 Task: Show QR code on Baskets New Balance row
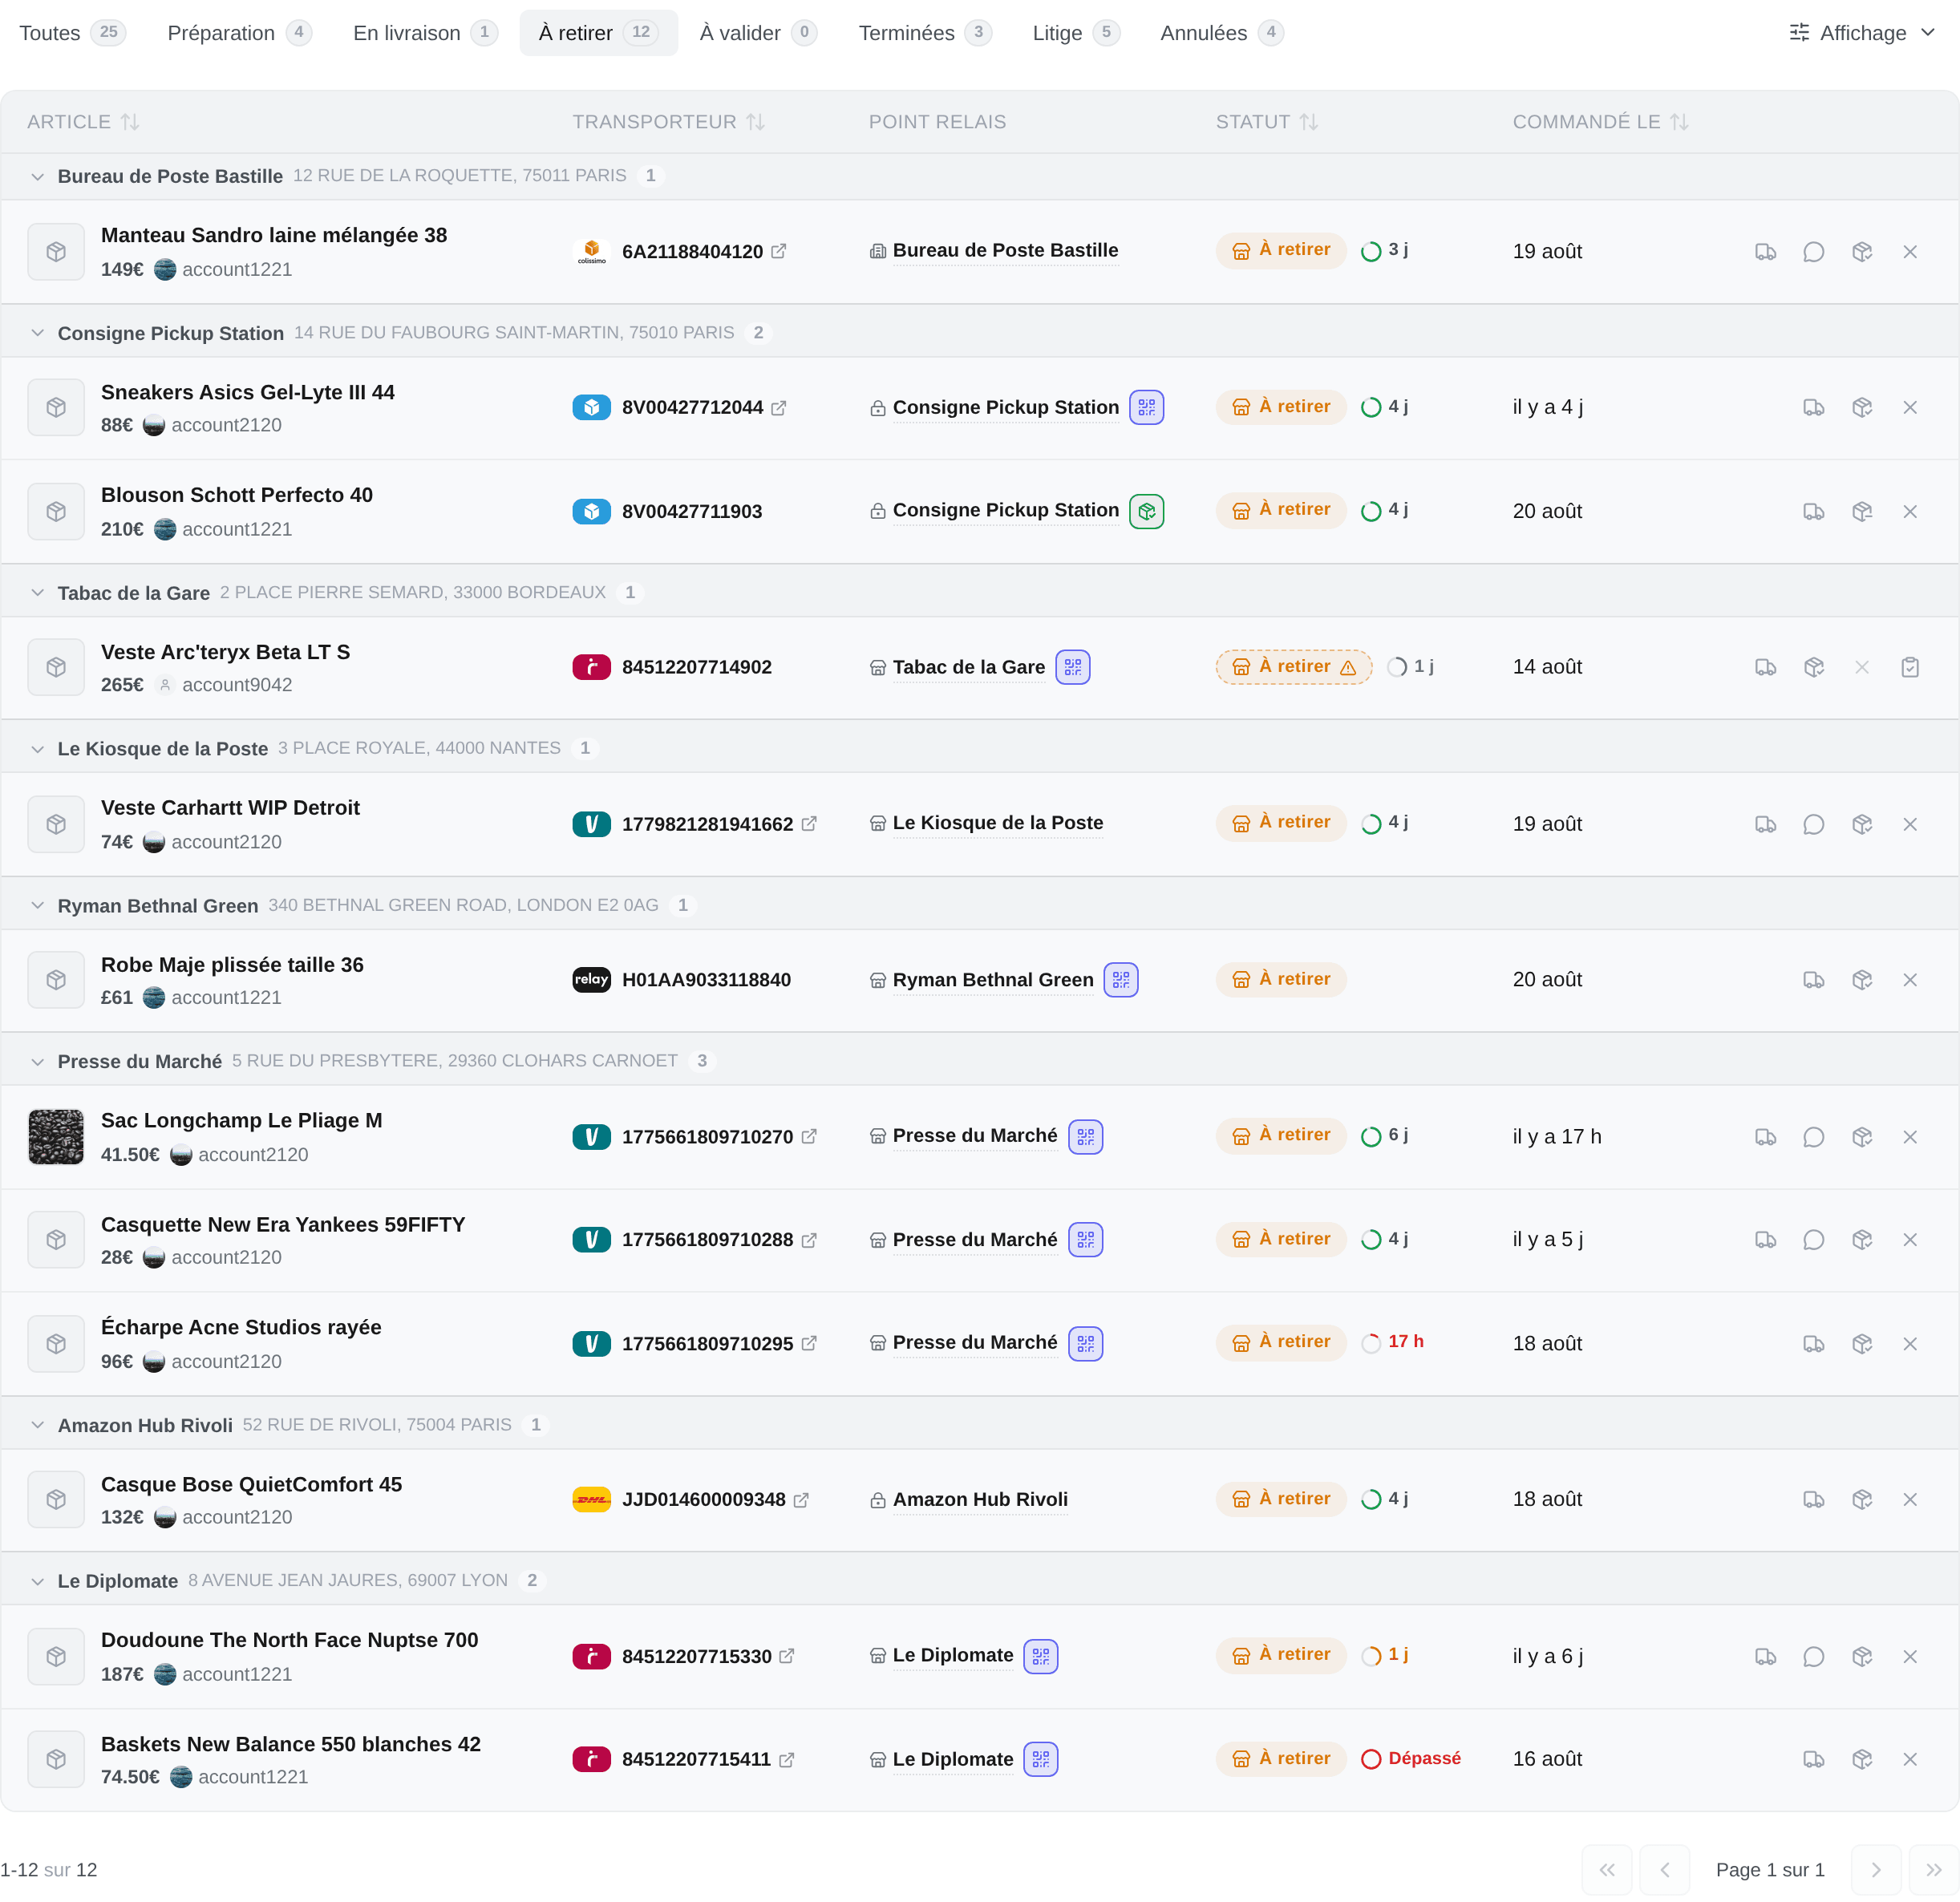[1040, 1759]
